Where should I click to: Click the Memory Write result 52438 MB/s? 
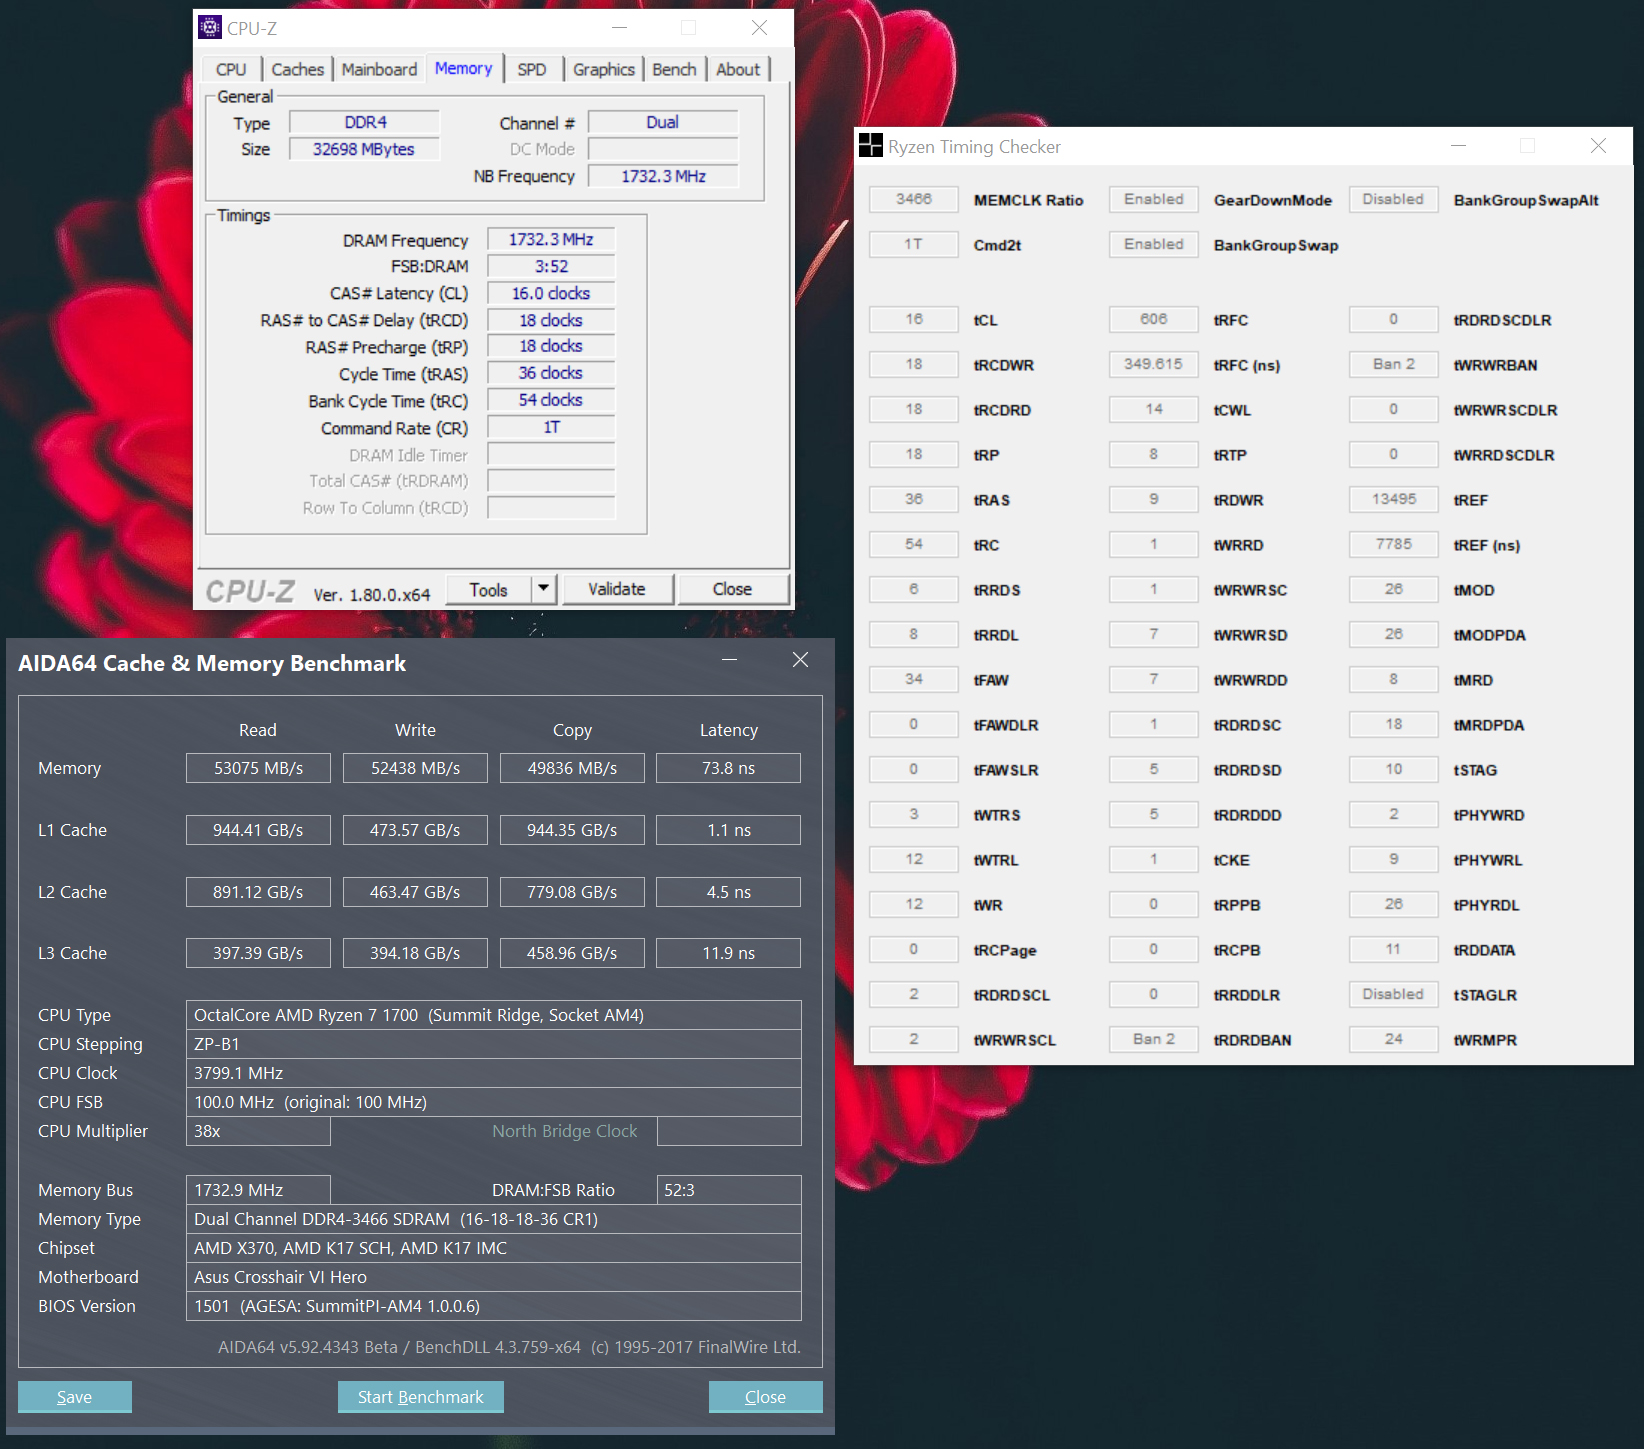tap(415, 768)
